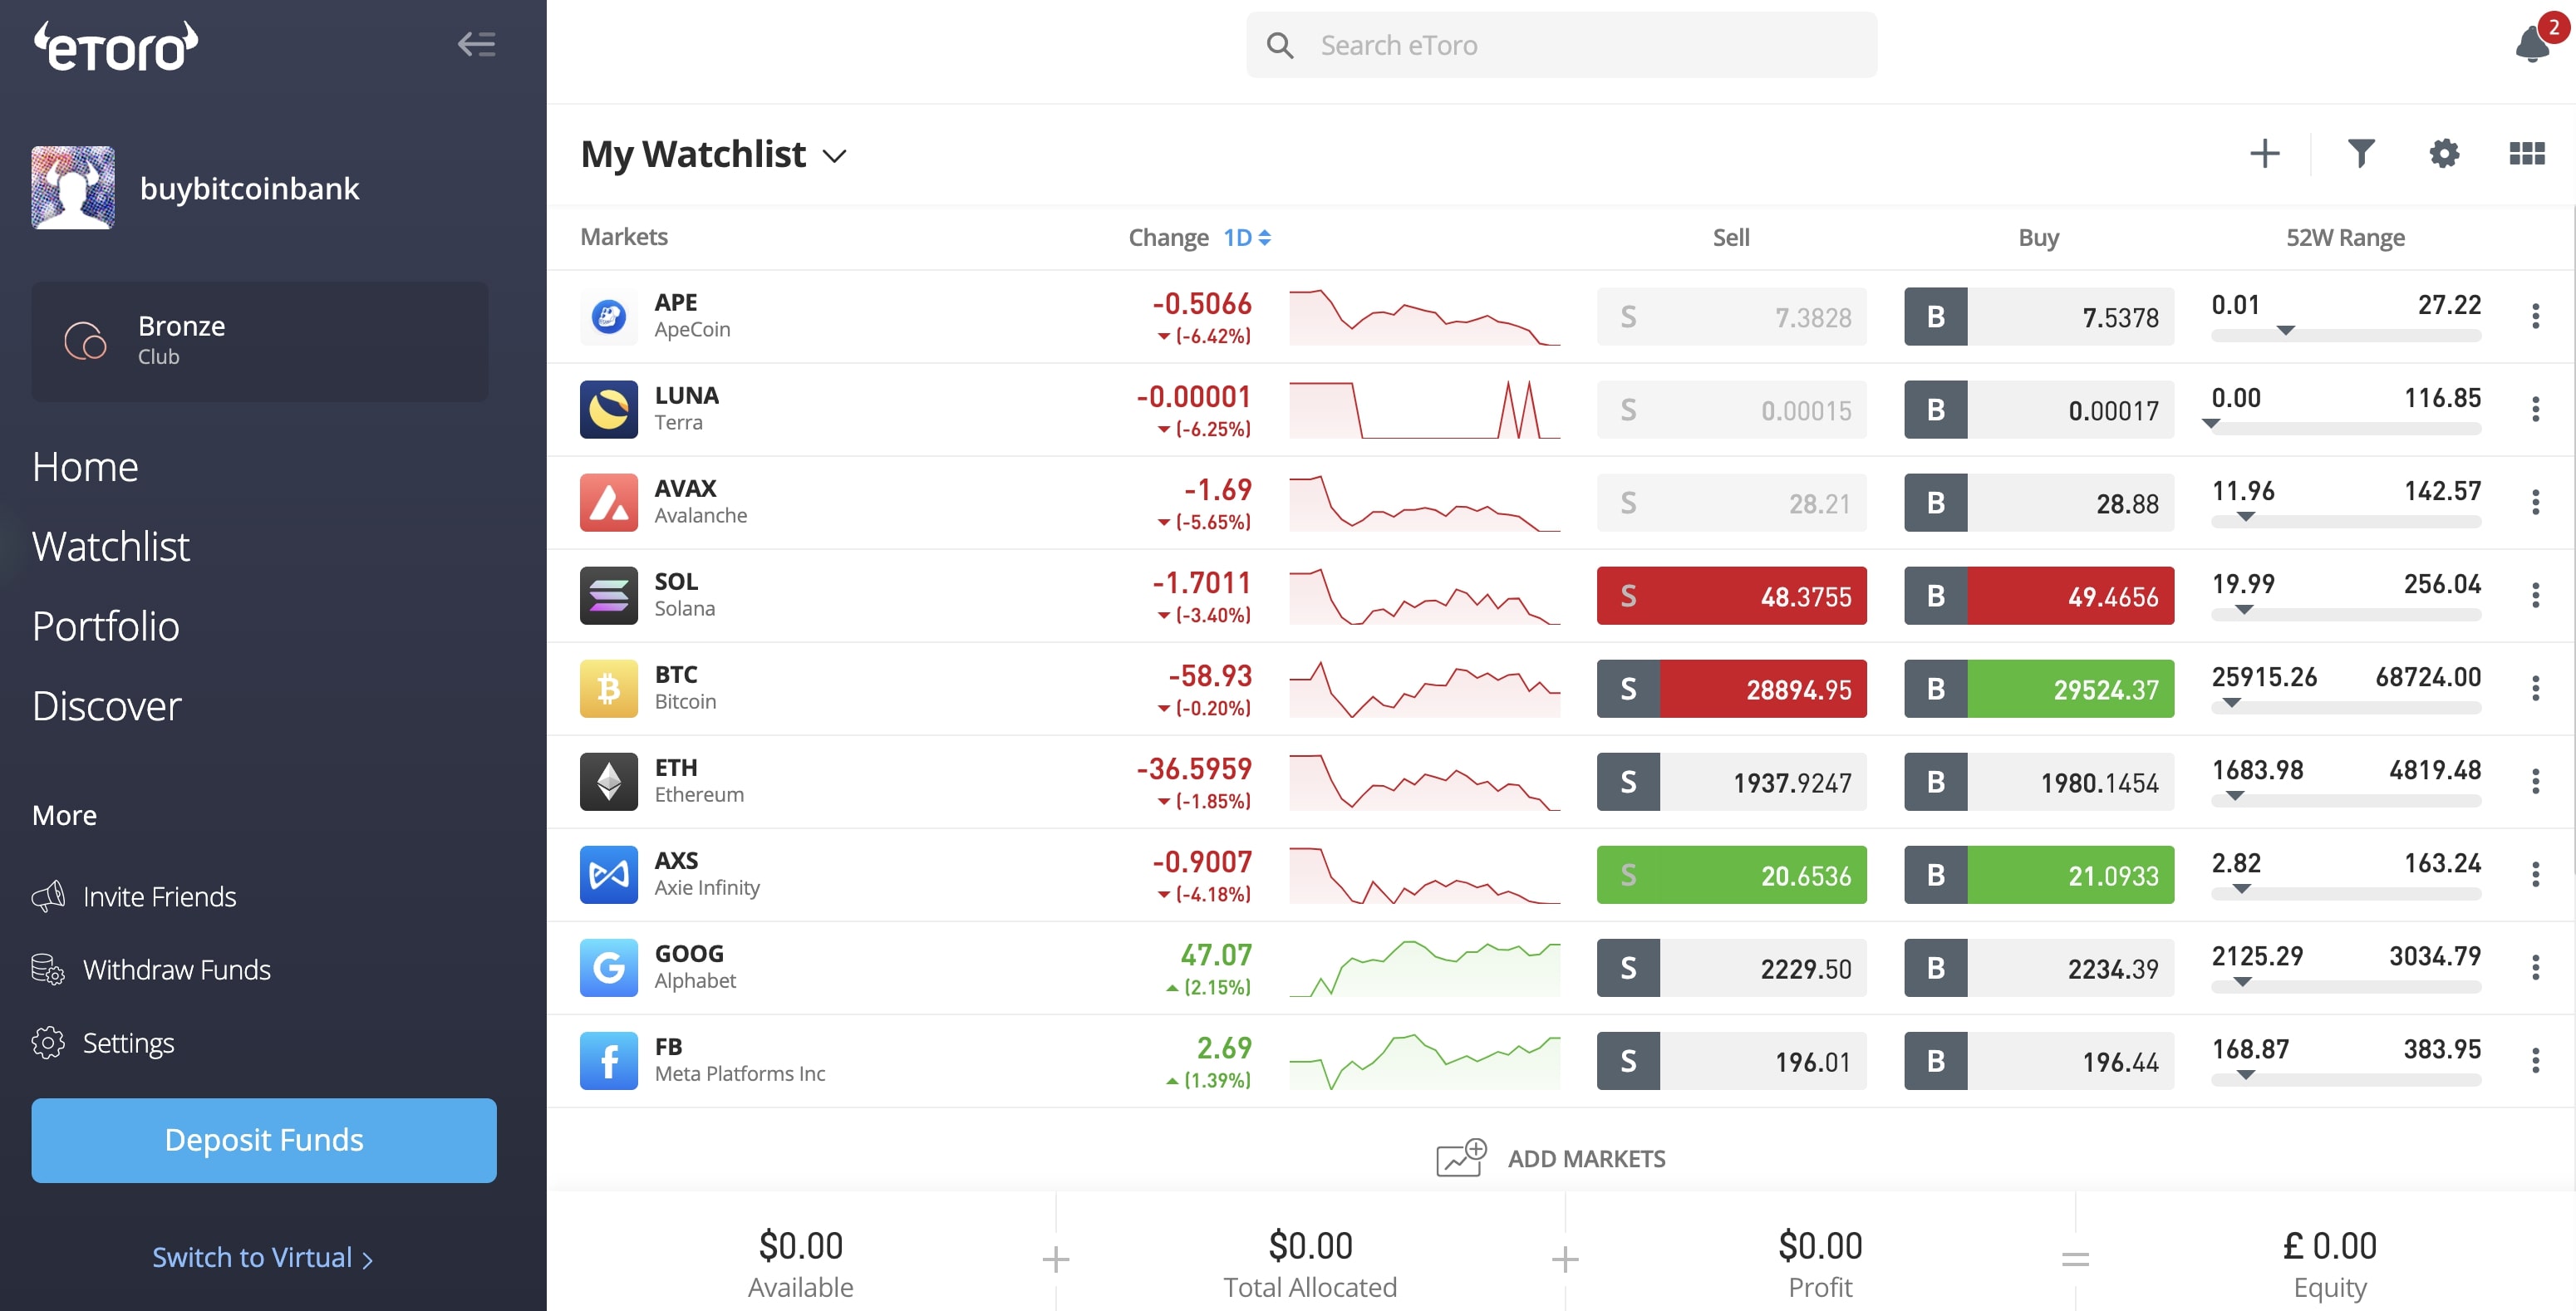Click ADD MARKETS
Image resolution: width=2576 pixels, height=1311 pixels.
pyautogui.click(x=1551, y=1158)
